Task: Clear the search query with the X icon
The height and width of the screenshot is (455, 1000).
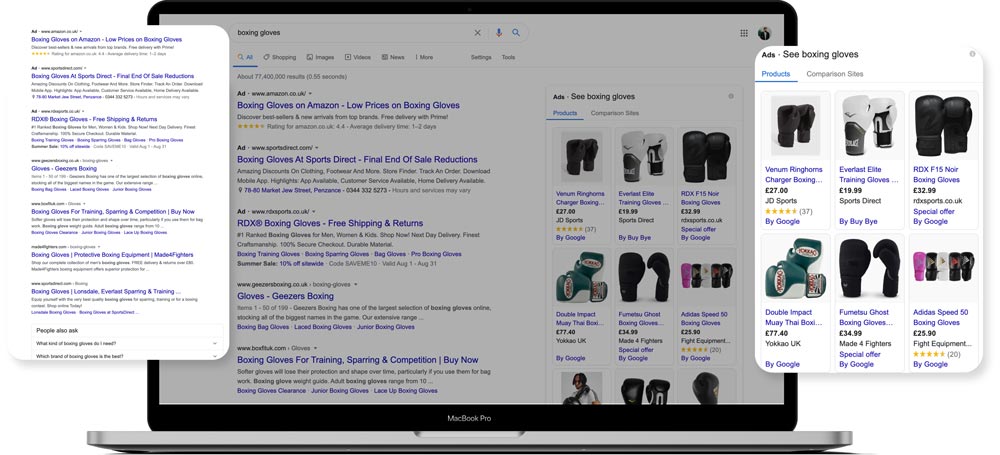Action: [x=477, y=33]
